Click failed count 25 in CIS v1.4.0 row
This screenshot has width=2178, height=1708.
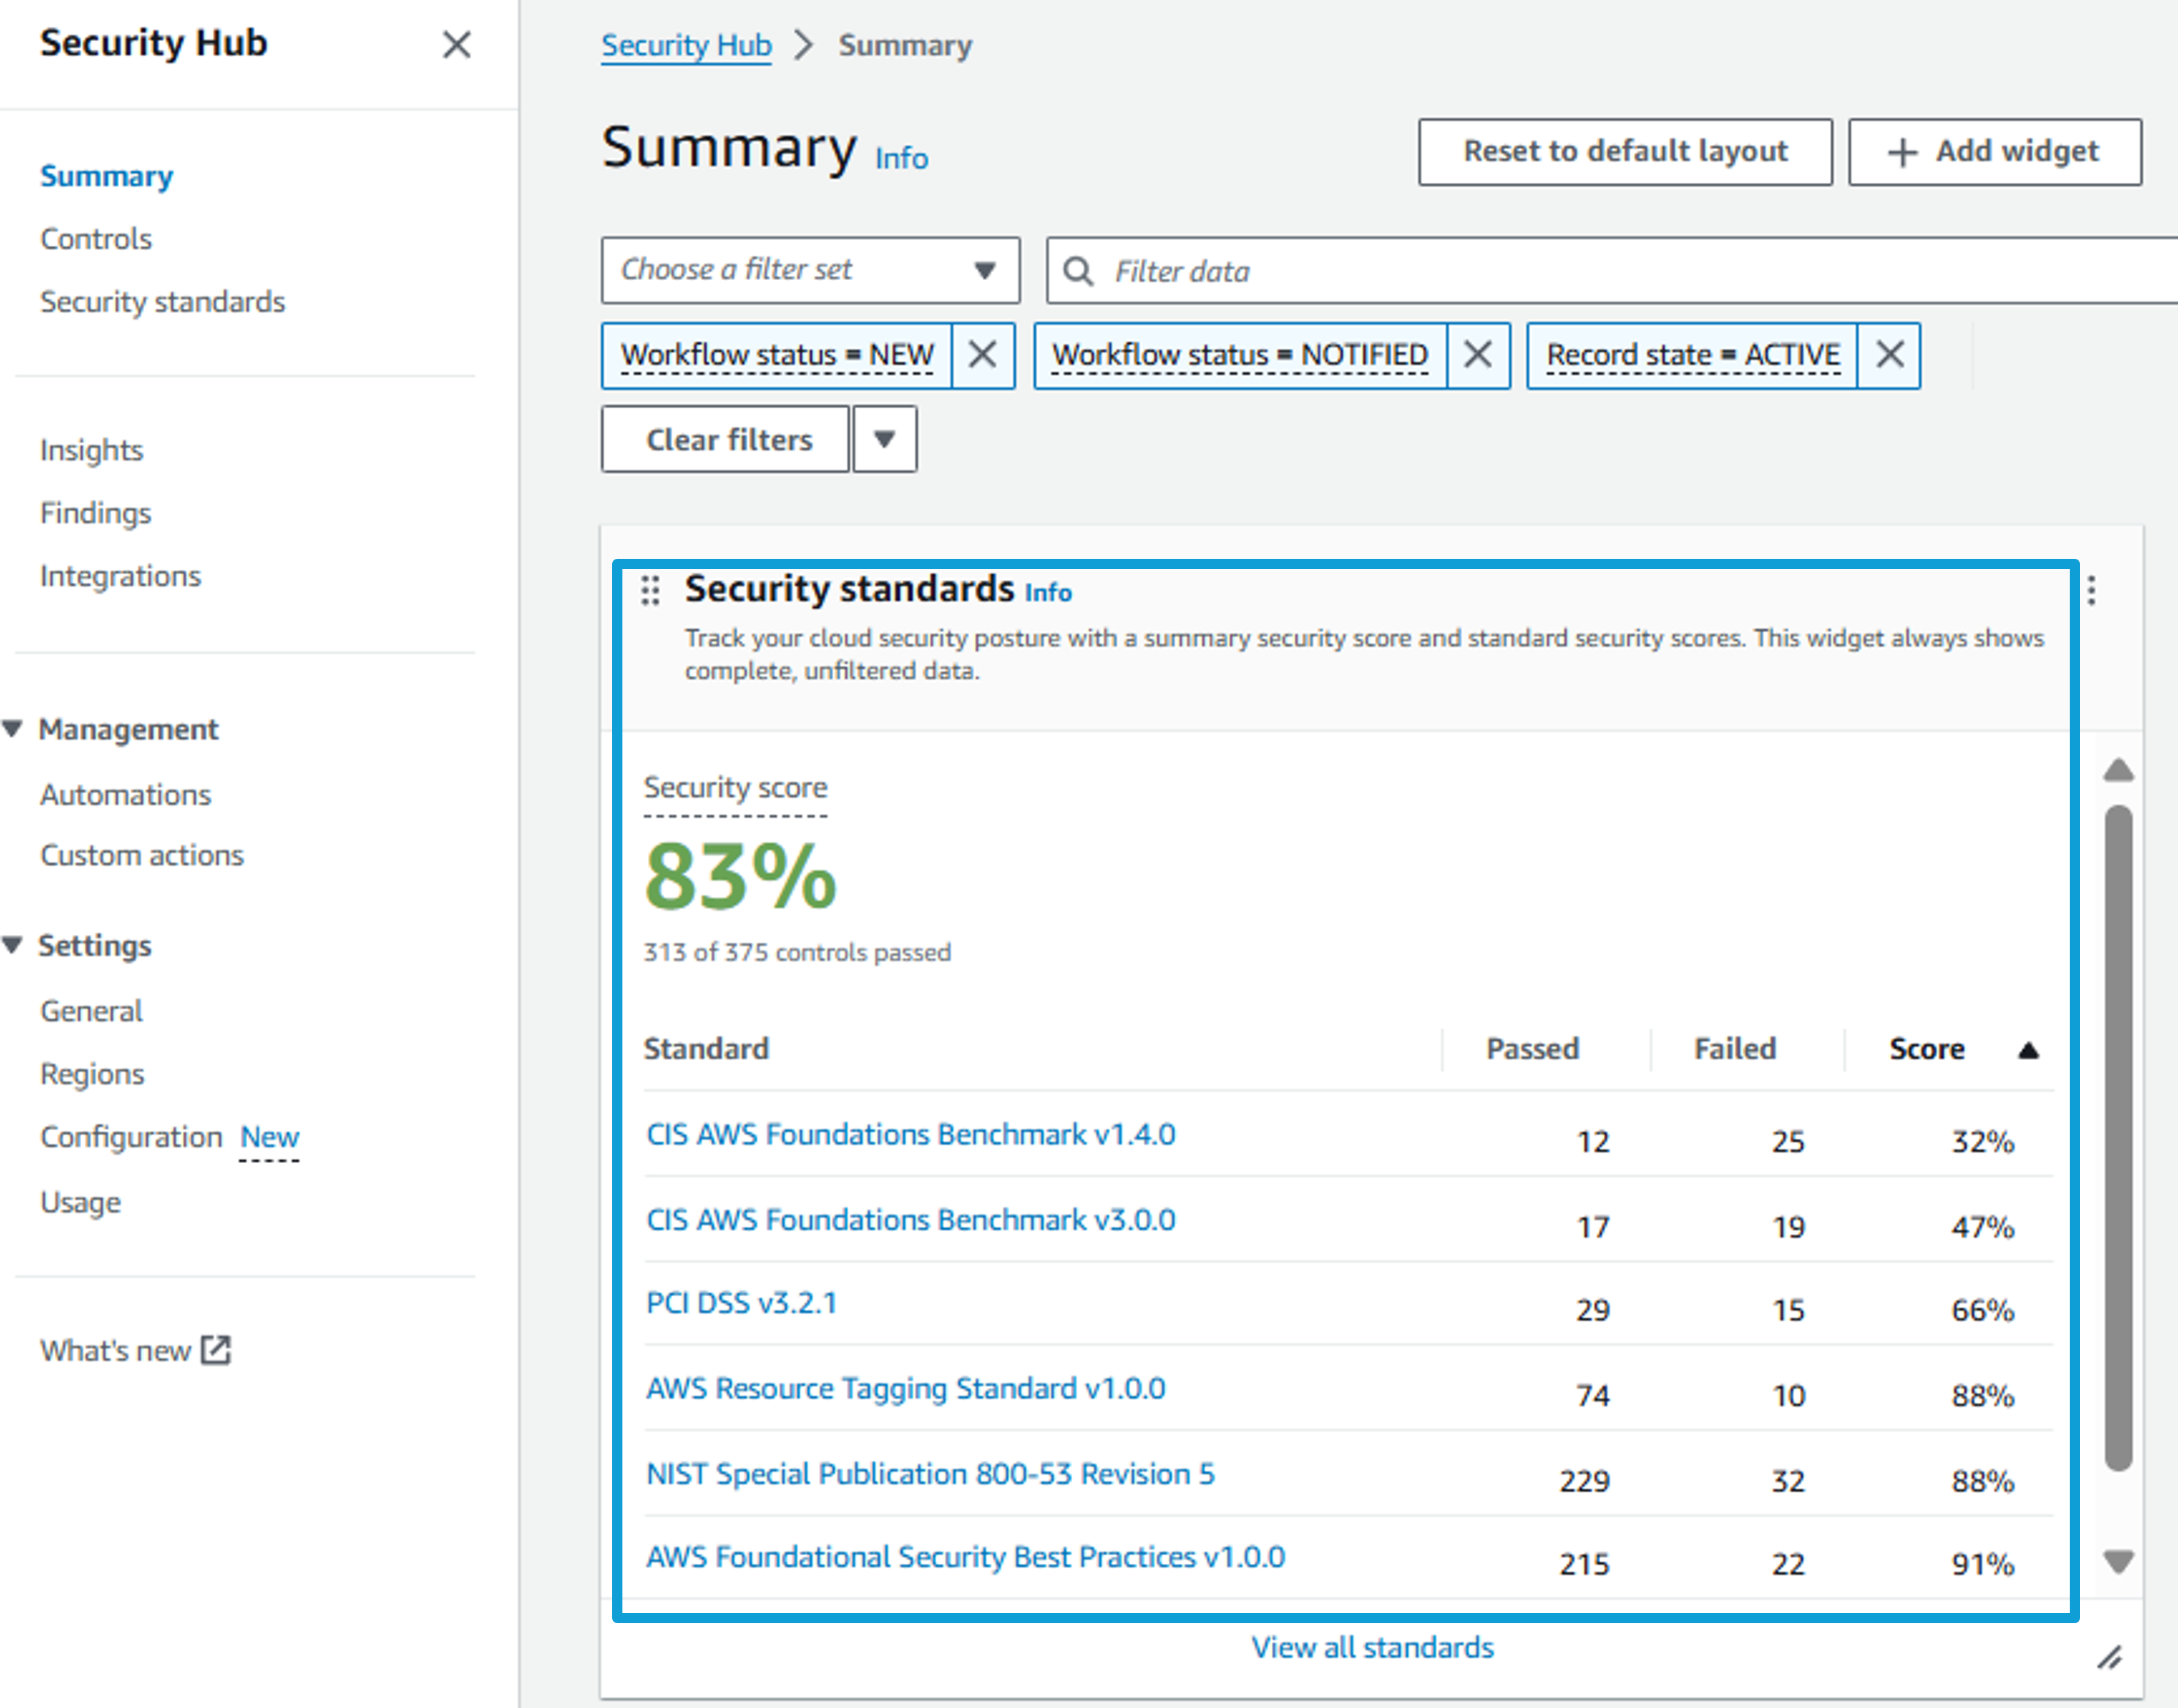1788,1142
